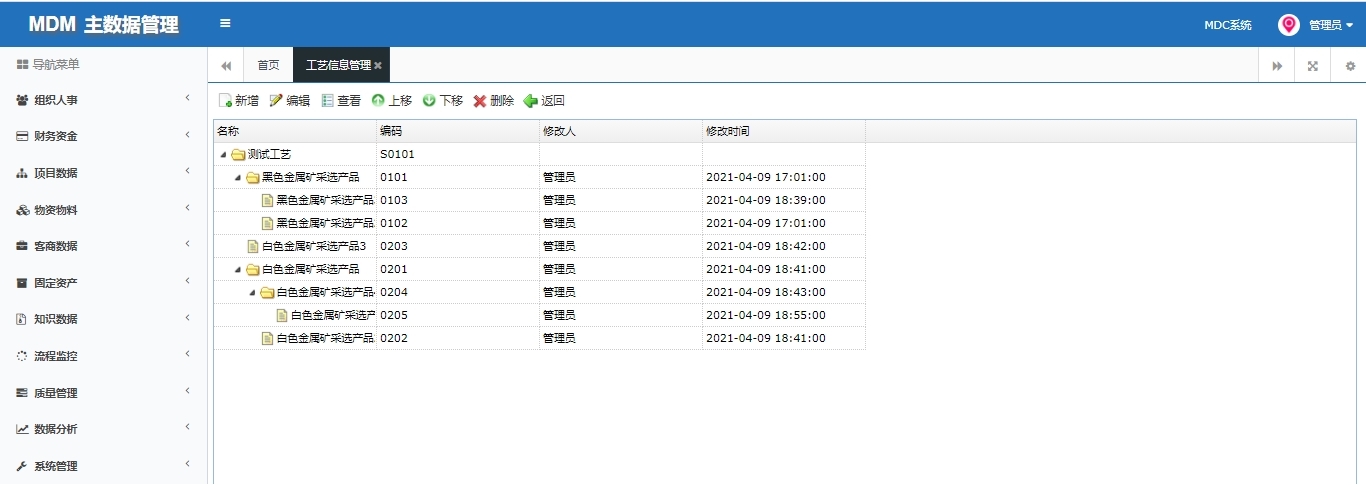Image resolution: width=1366 pixels, height=485 pixels.
Task: Click document icon of 白色金属矿采选产品3
Action: point(253,246)
